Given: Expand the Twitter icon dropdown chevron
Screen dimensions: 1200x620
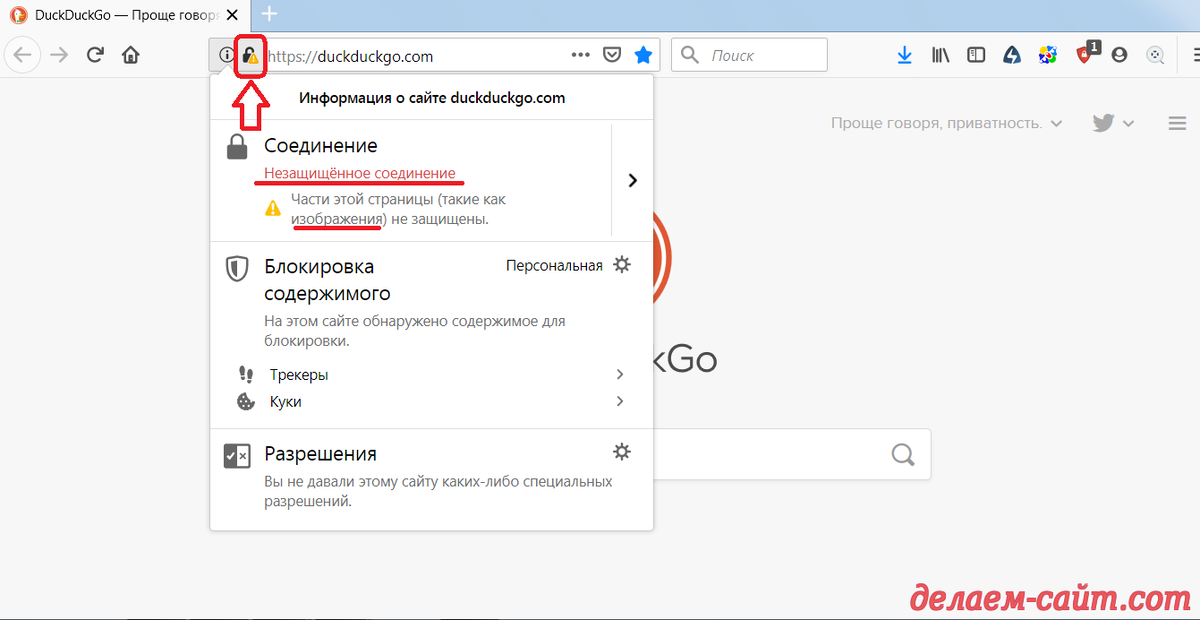Looking at the screenshot, I should (x=1129, y=122).
